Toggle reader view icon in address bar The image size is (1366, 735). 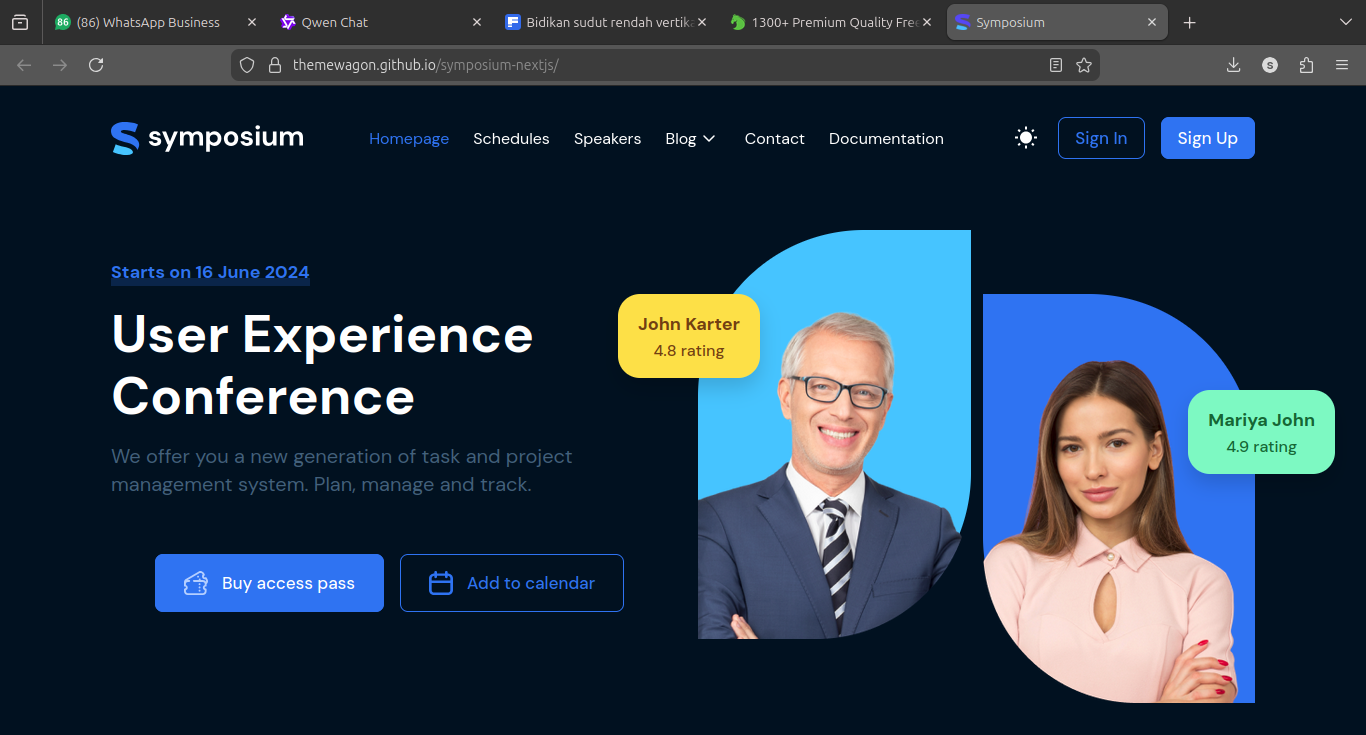(1056, 65)
